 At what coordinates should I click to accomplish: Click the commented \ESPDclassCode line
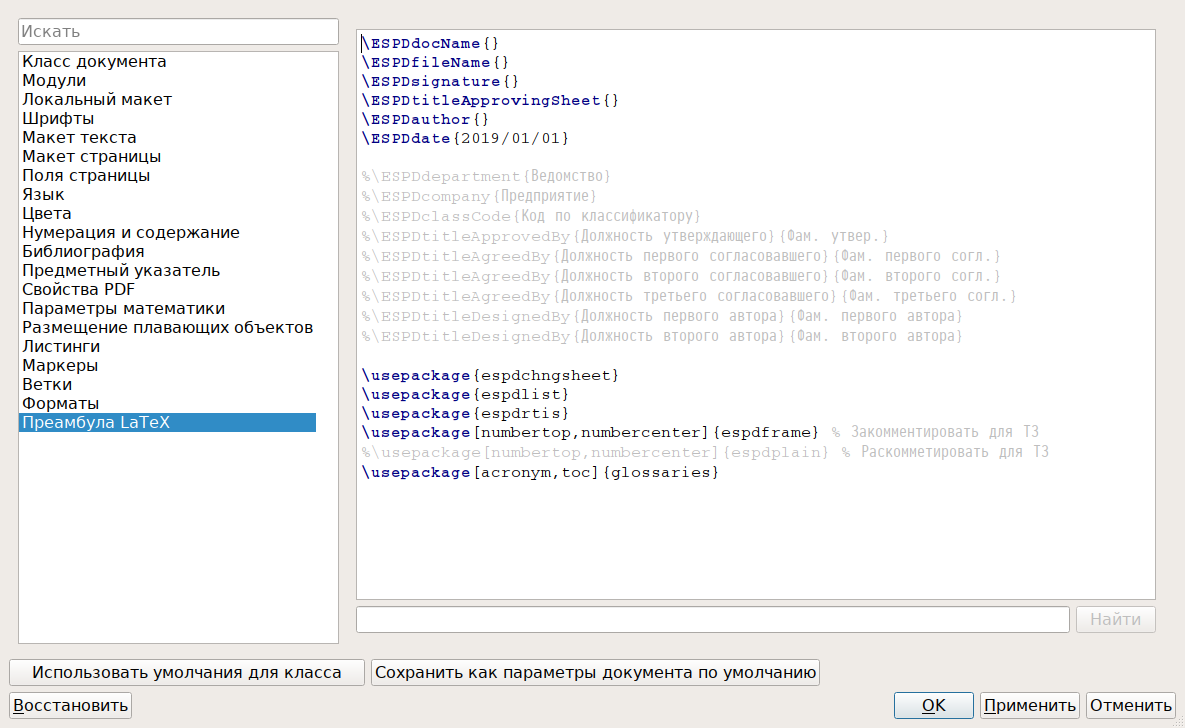[531, 216]
